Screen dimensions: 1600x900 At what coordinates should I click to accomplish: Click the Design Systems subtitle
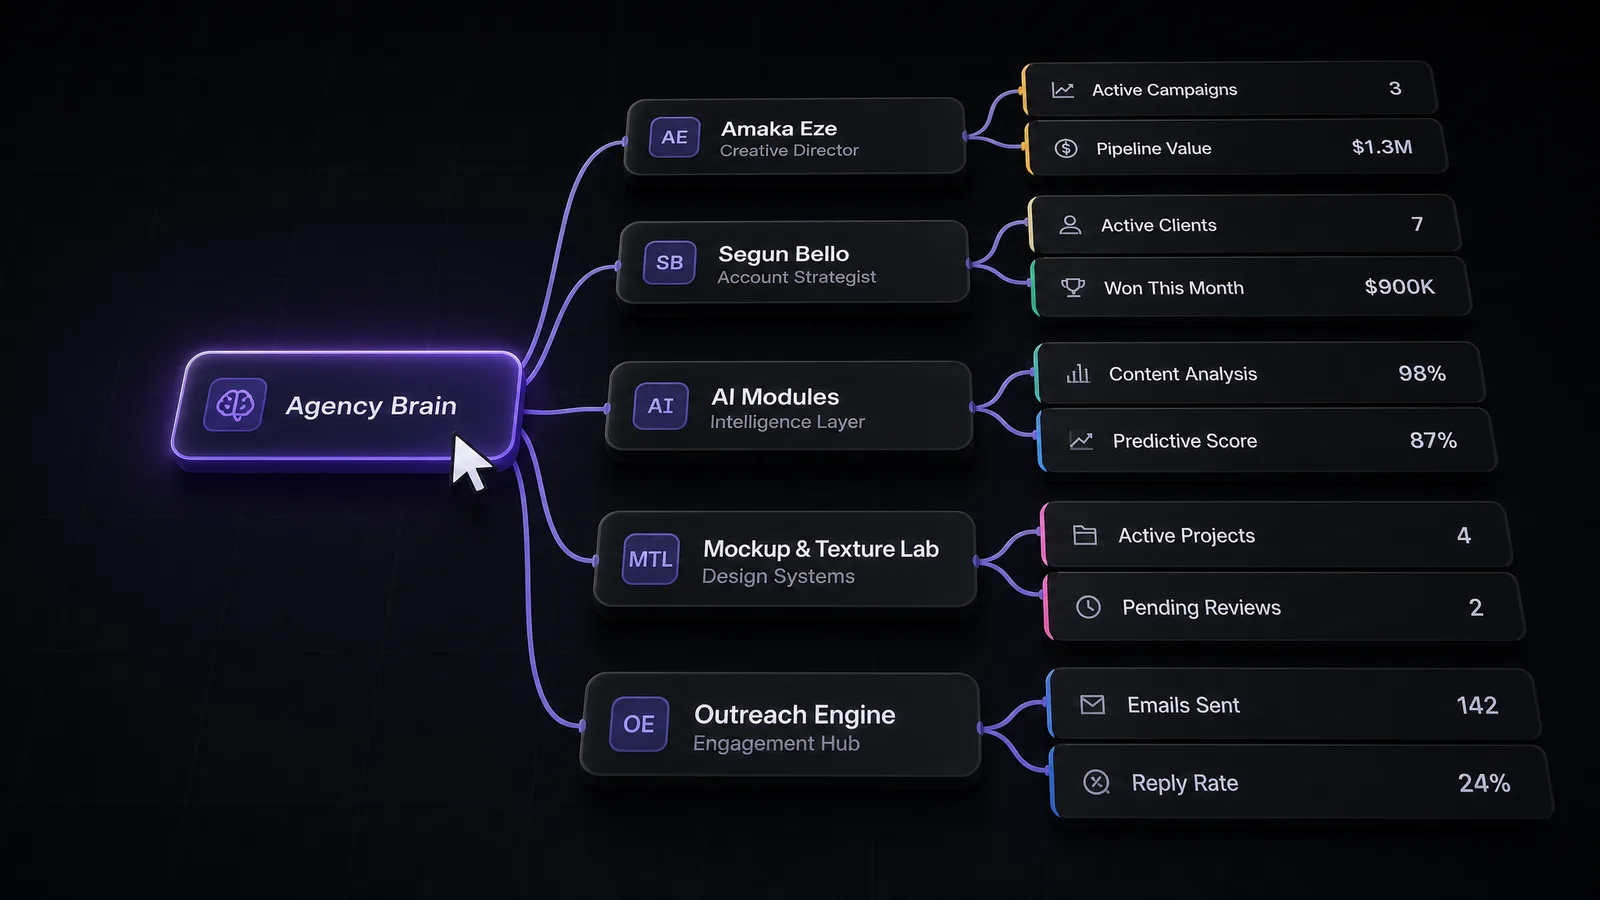coord(778,576)
